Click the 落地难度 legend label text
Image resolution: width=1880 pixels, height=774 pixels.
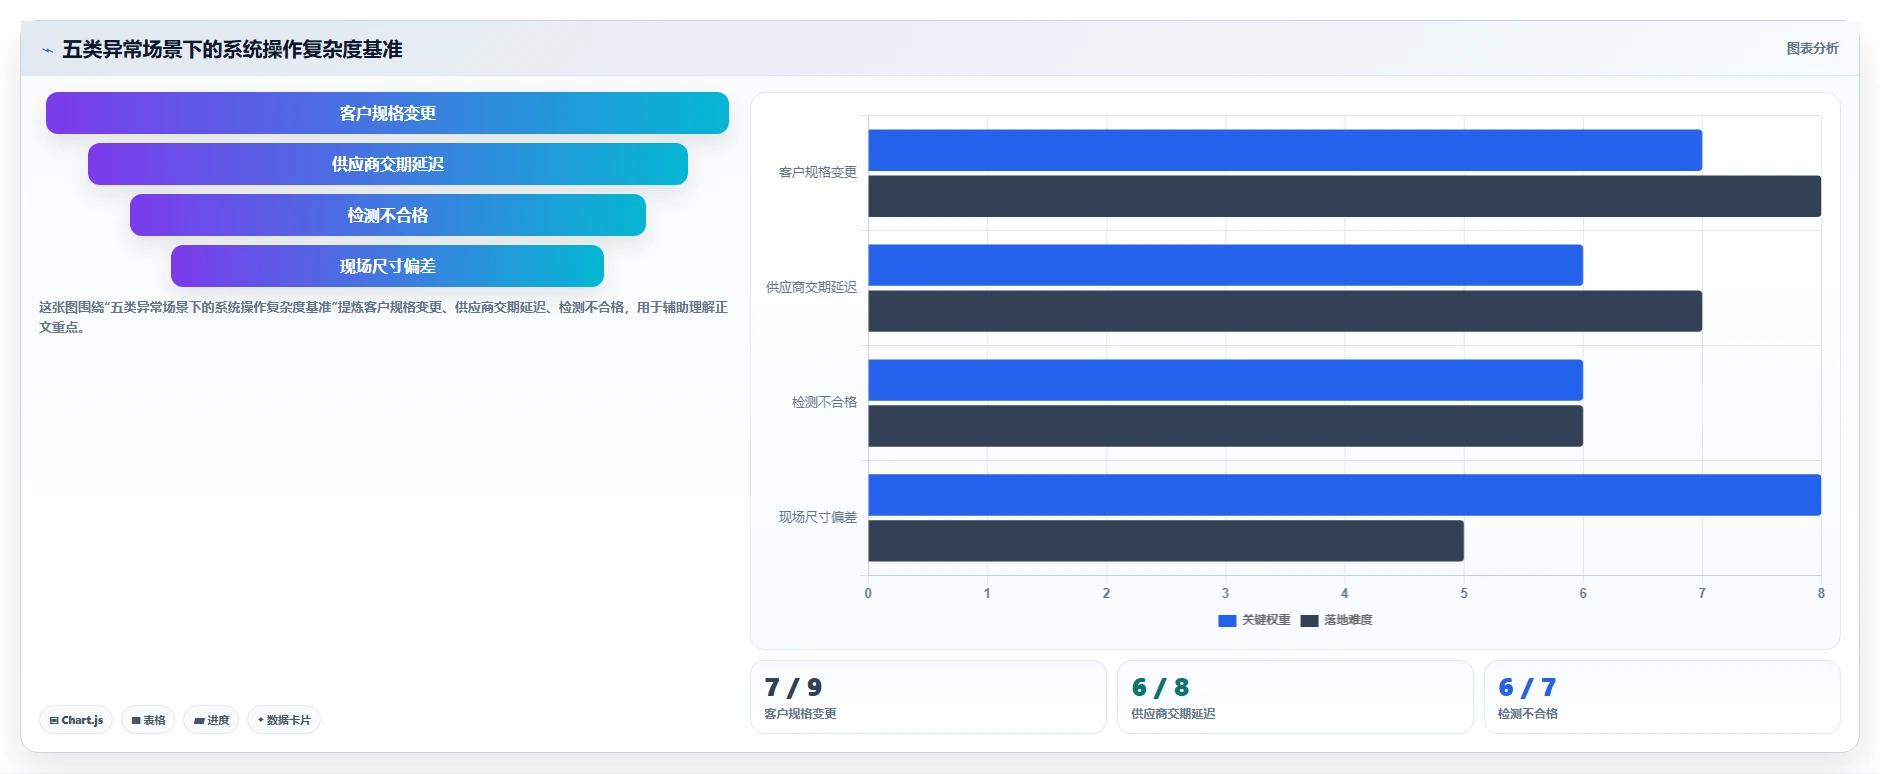pyautogui.click(x=1348, y=620)
